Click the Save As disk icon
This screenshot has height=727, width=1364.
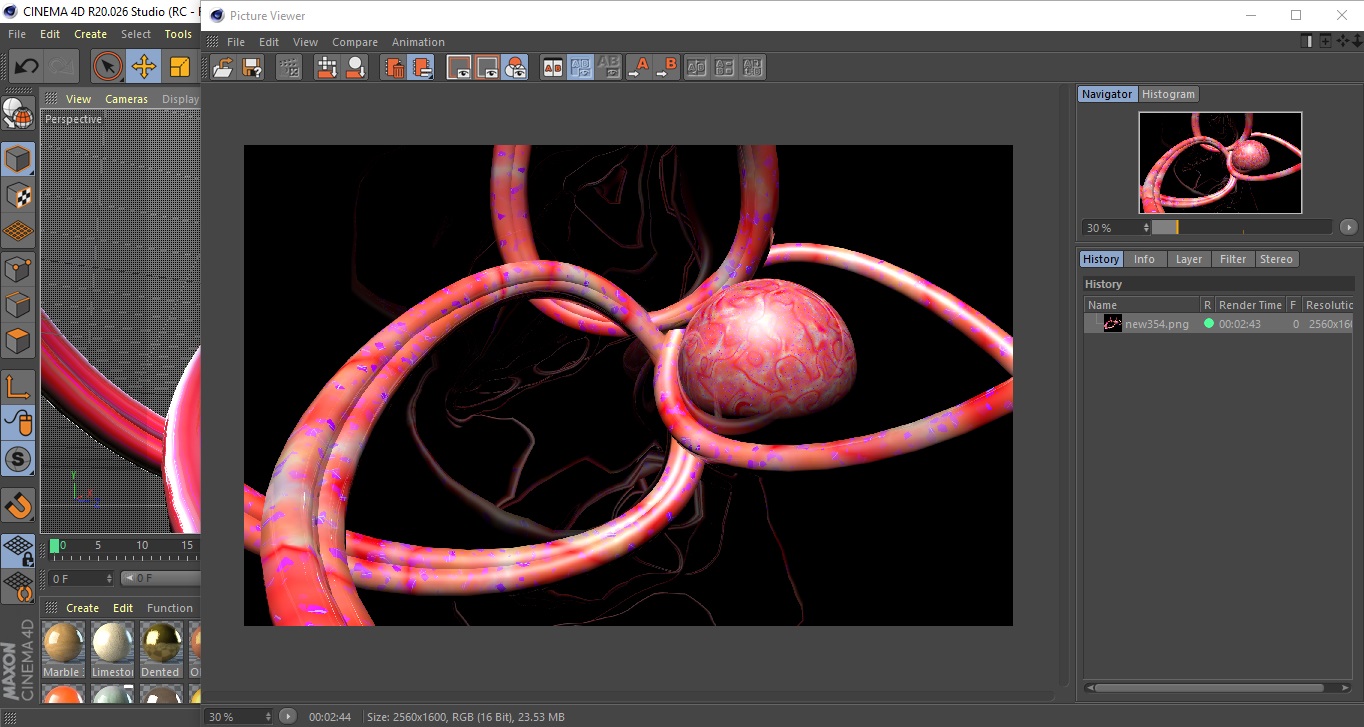(253, 68)
